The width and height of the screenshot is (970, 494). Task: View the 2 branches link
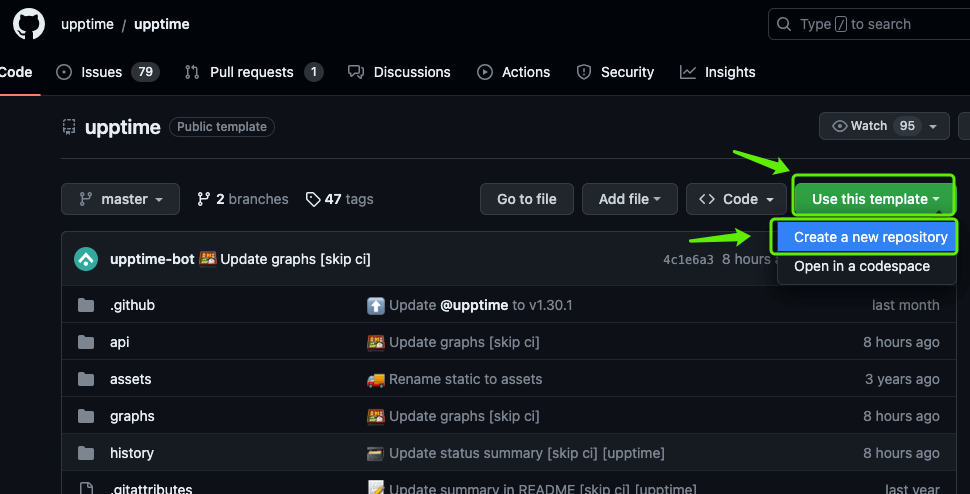pos(242,199)
